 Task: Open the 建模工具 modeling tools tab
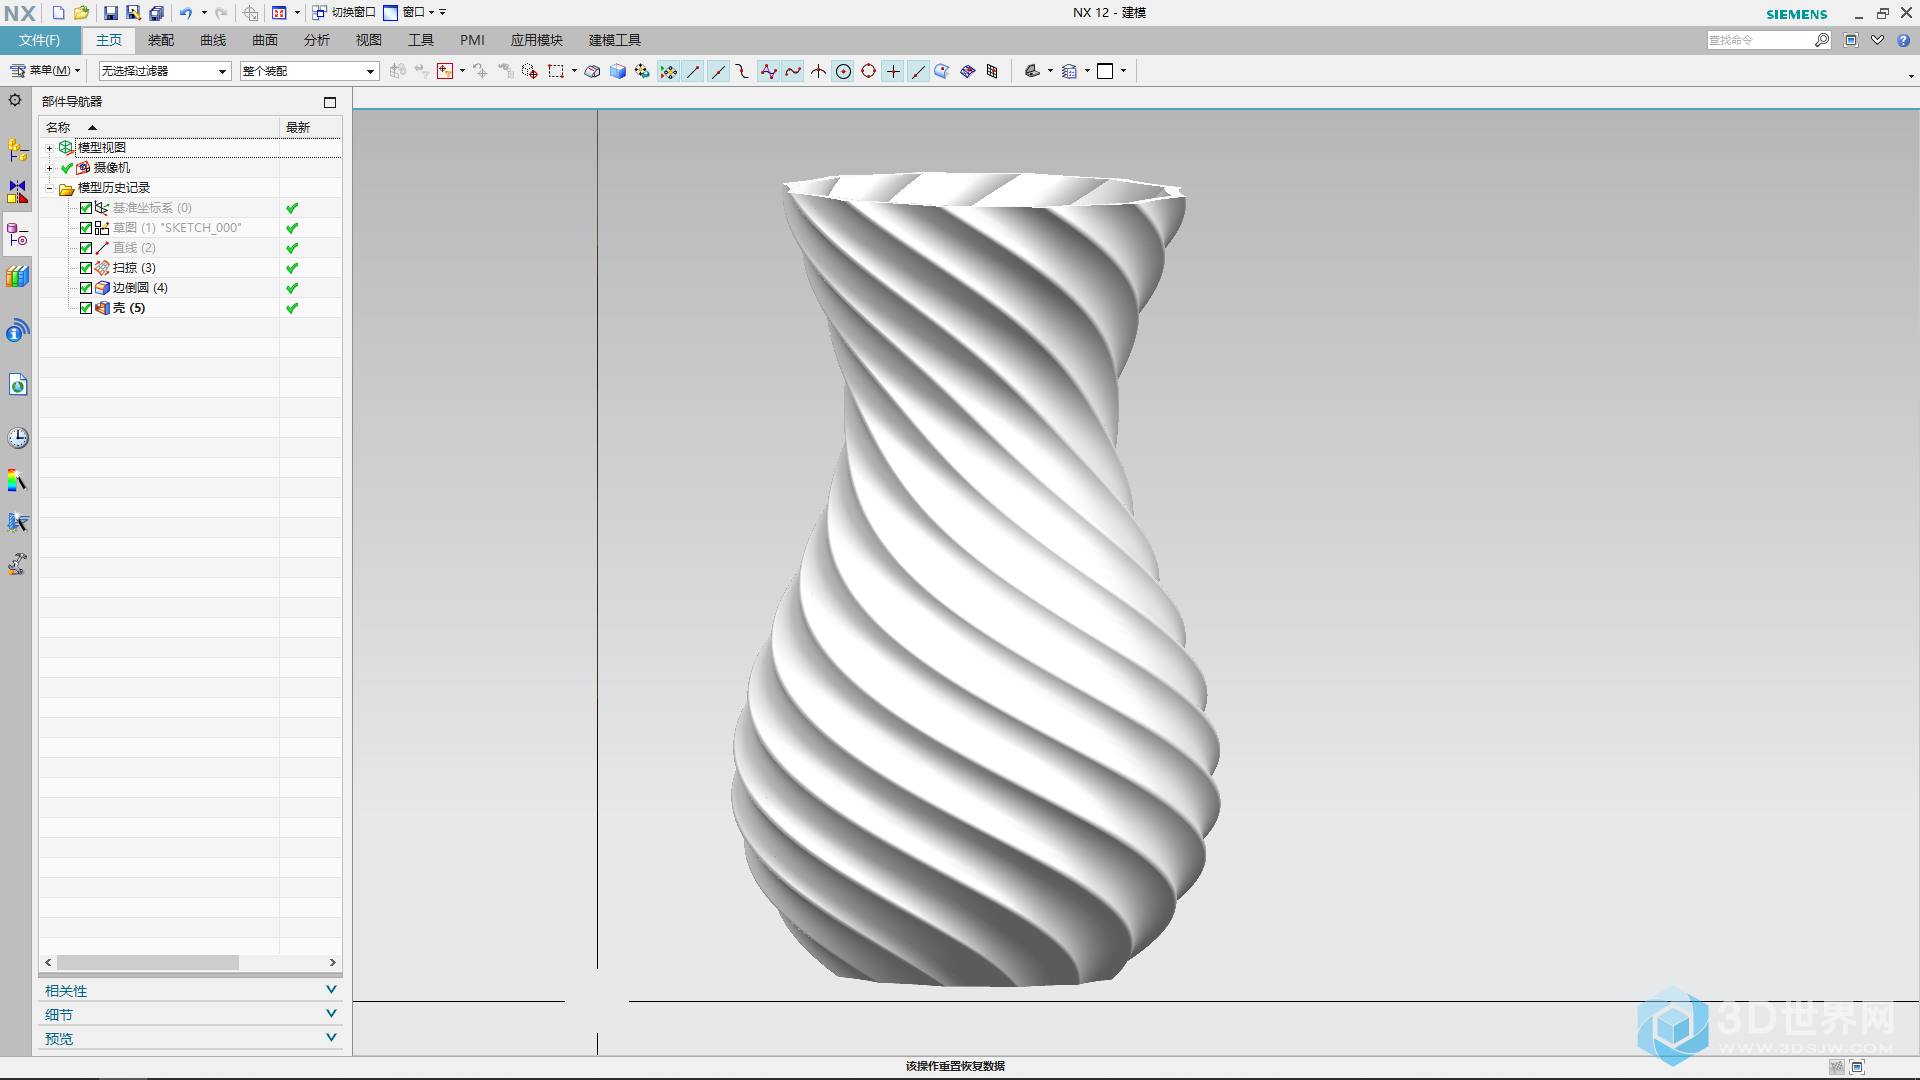[x=615, y=40]
